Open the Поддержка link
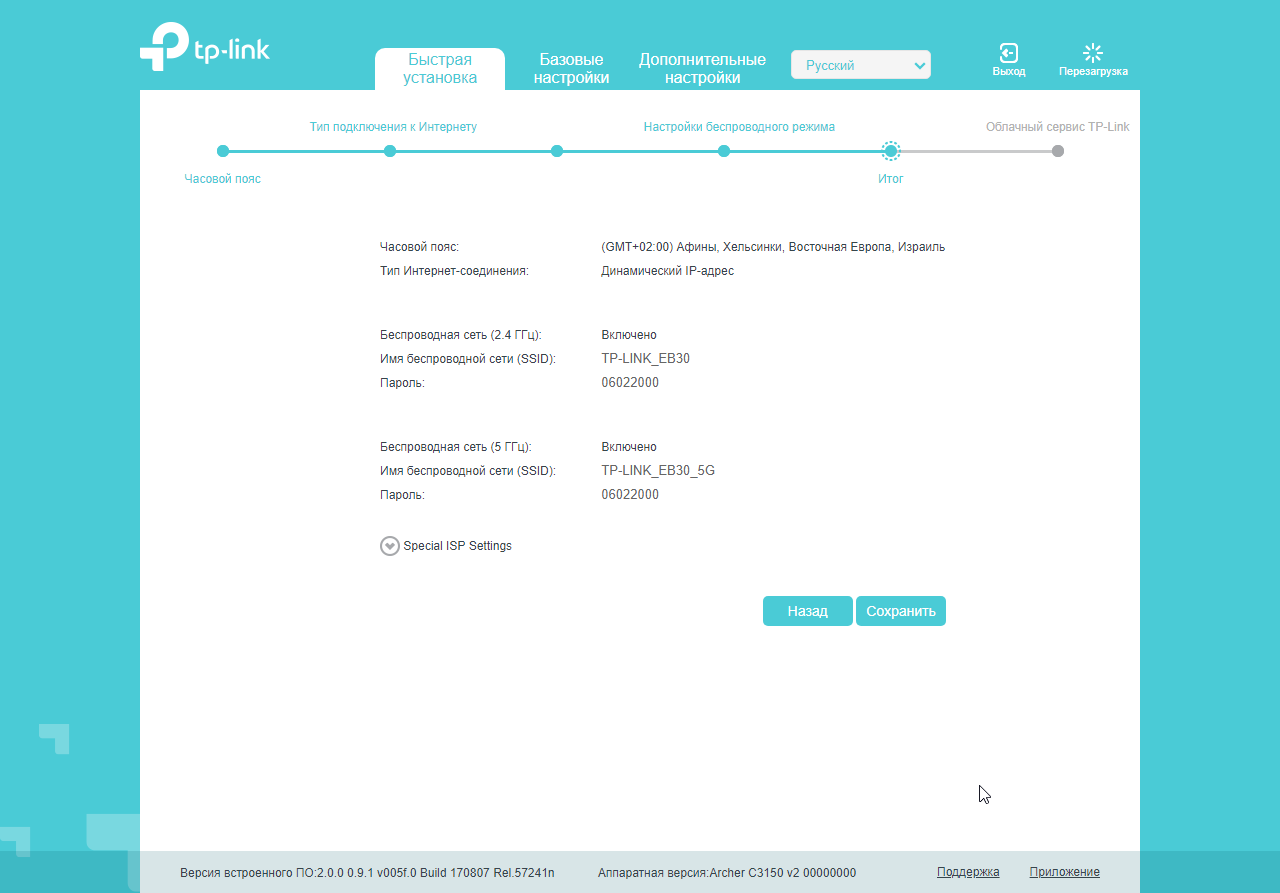Viewport: 1280px width, 893px height. 968,872
